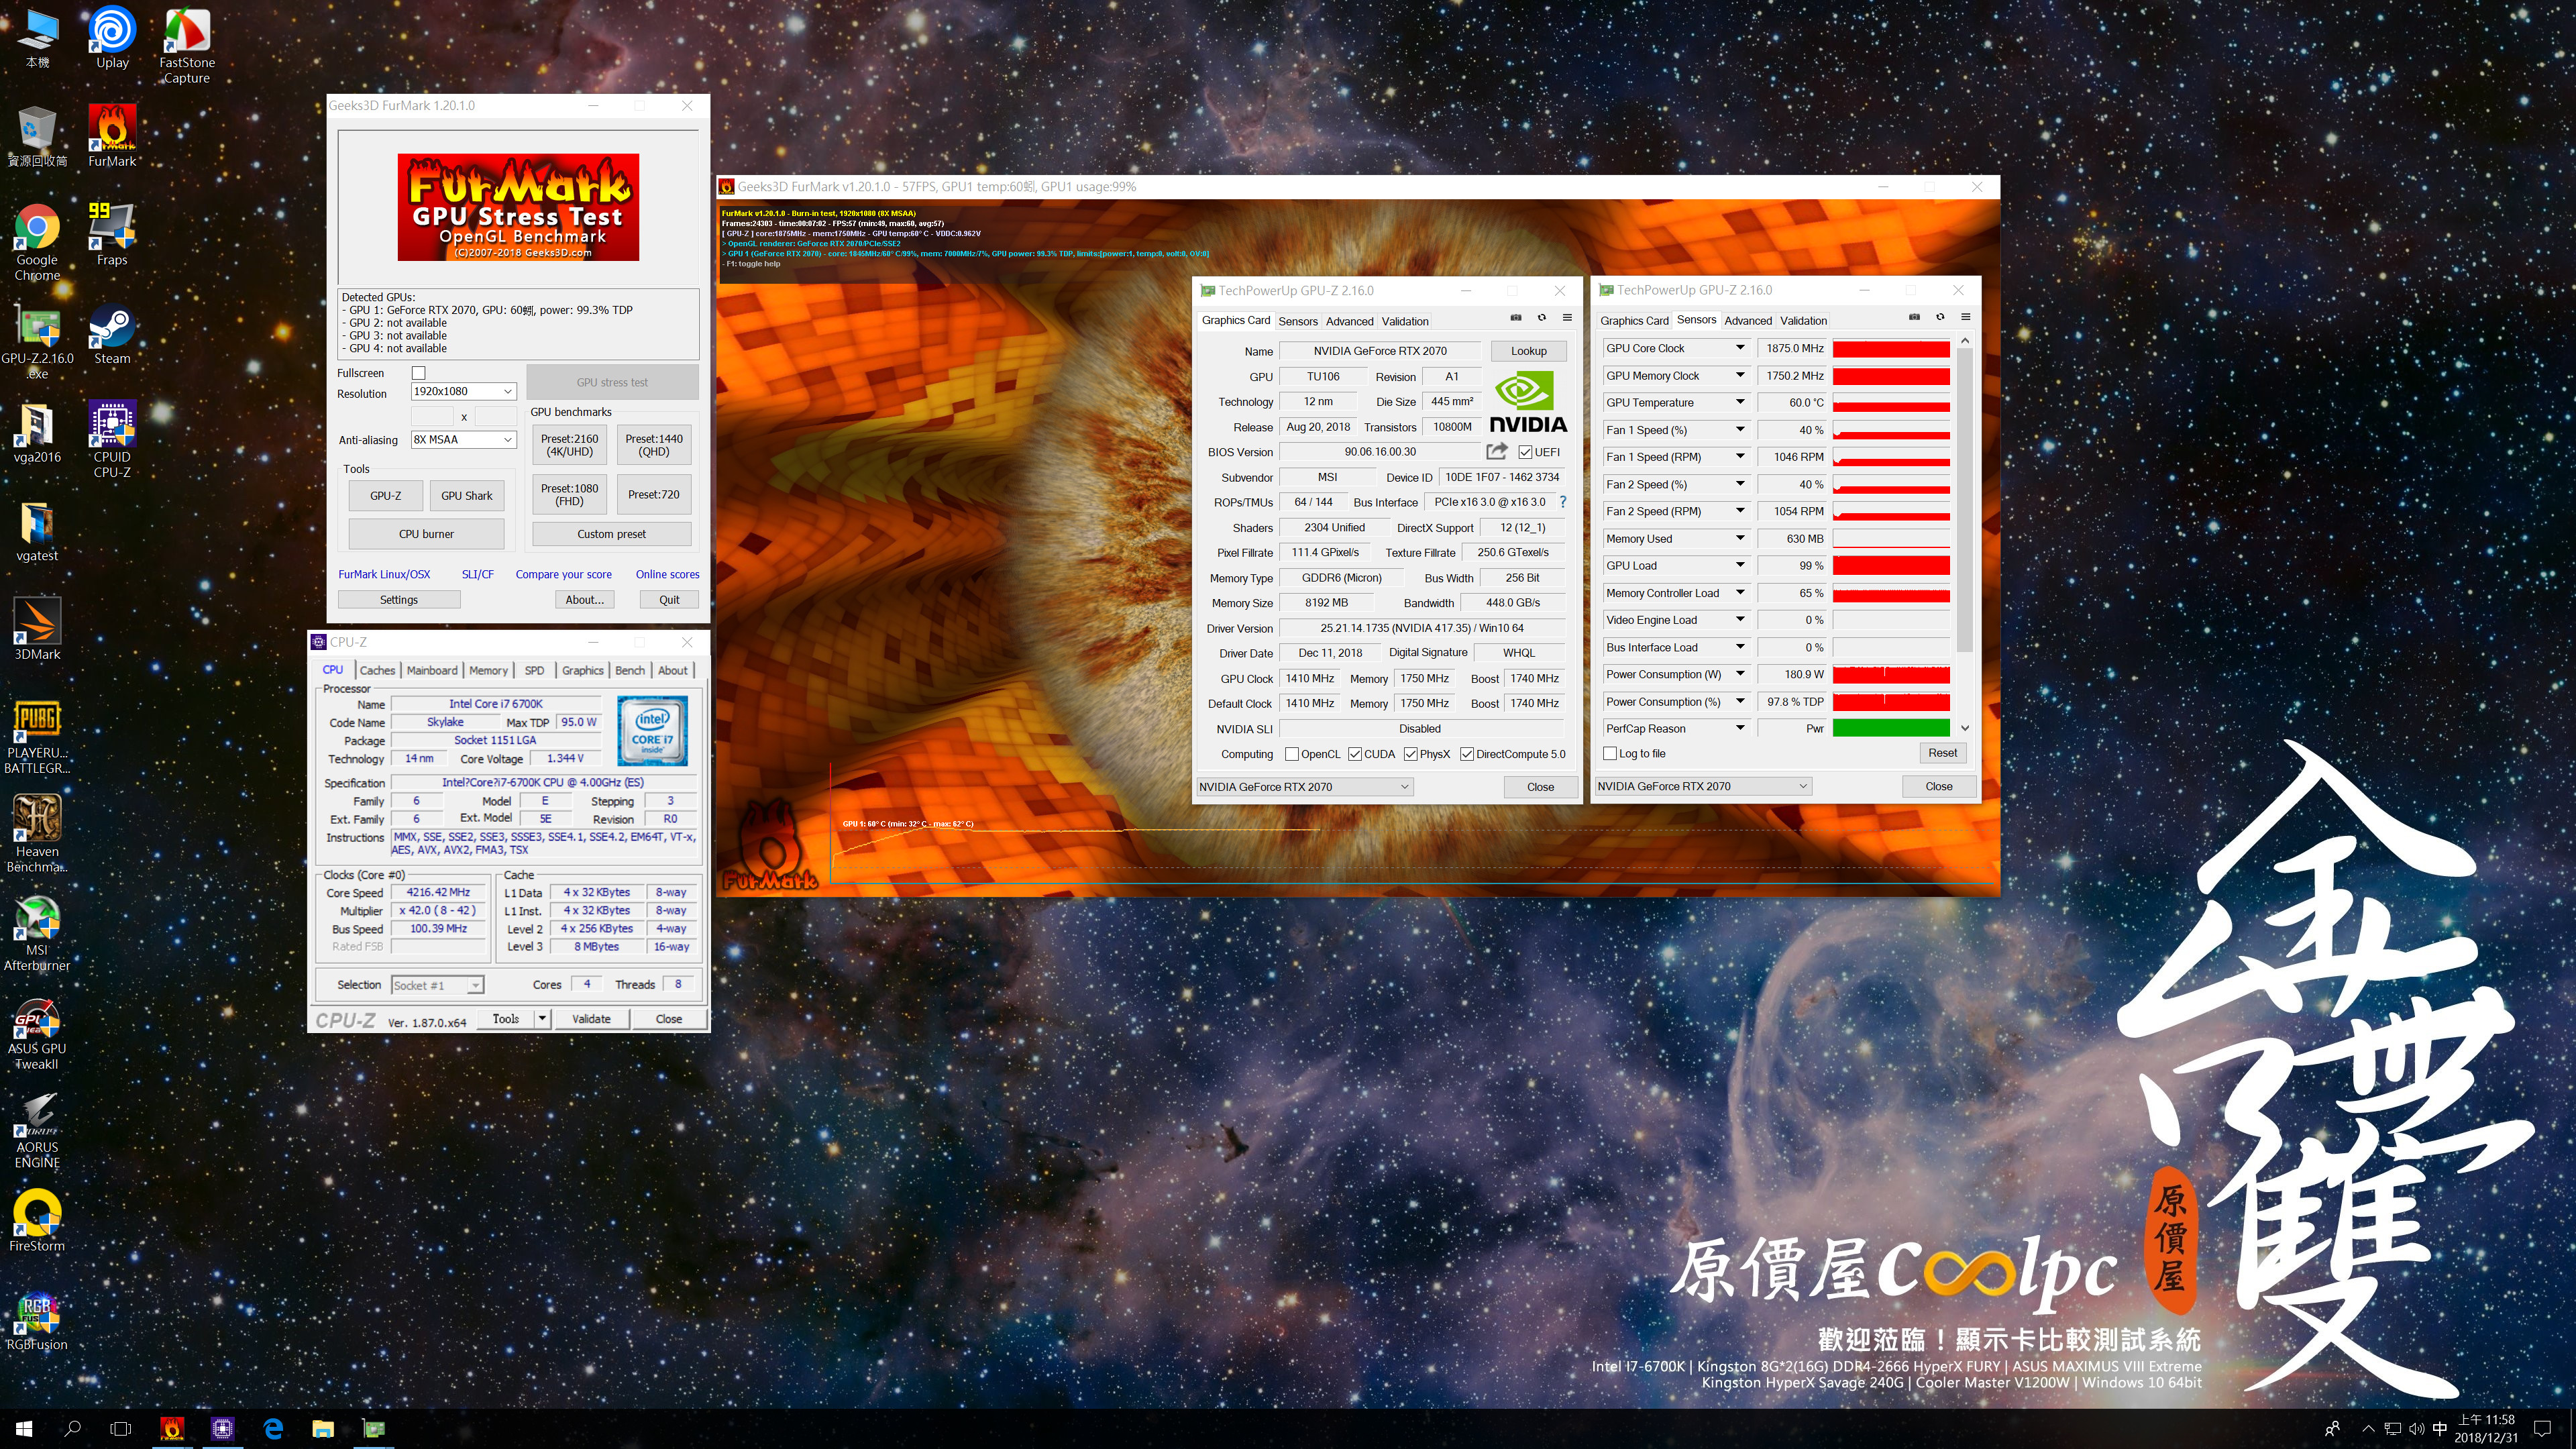2576x1449 pixels.
Task: Expand the GPU Core Clock sensor dropdown
Action: tap(1740, 348)
